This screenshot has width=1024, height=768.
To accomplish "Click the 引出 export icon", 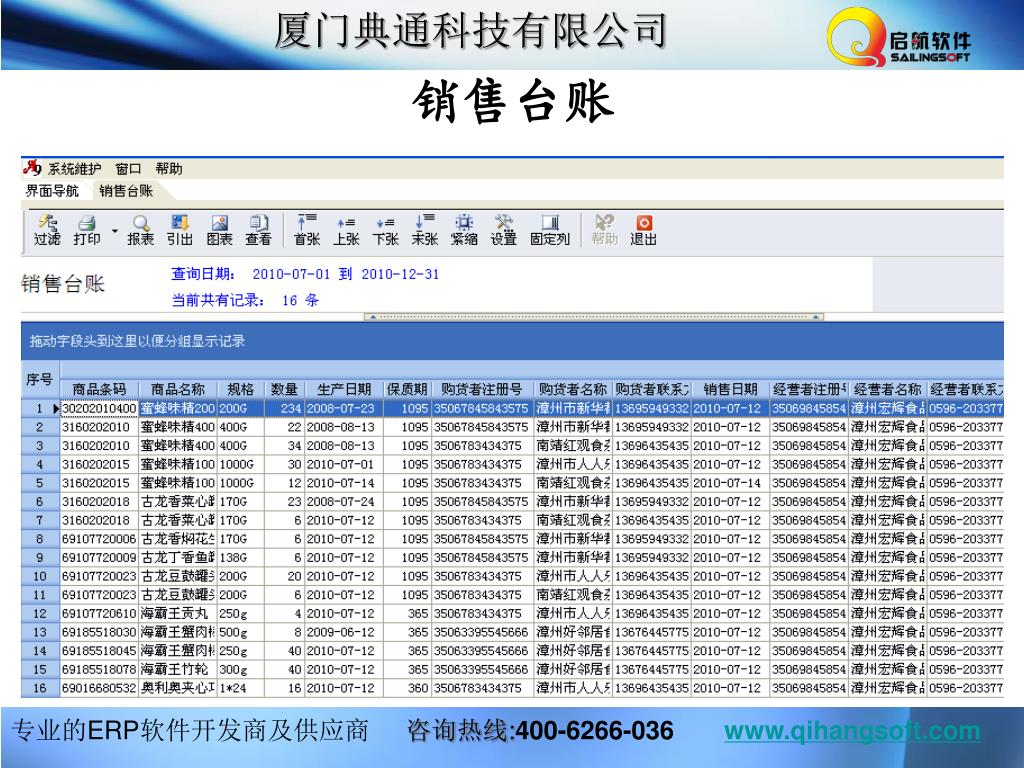I will pyautogui.click(x=180, y=230).
